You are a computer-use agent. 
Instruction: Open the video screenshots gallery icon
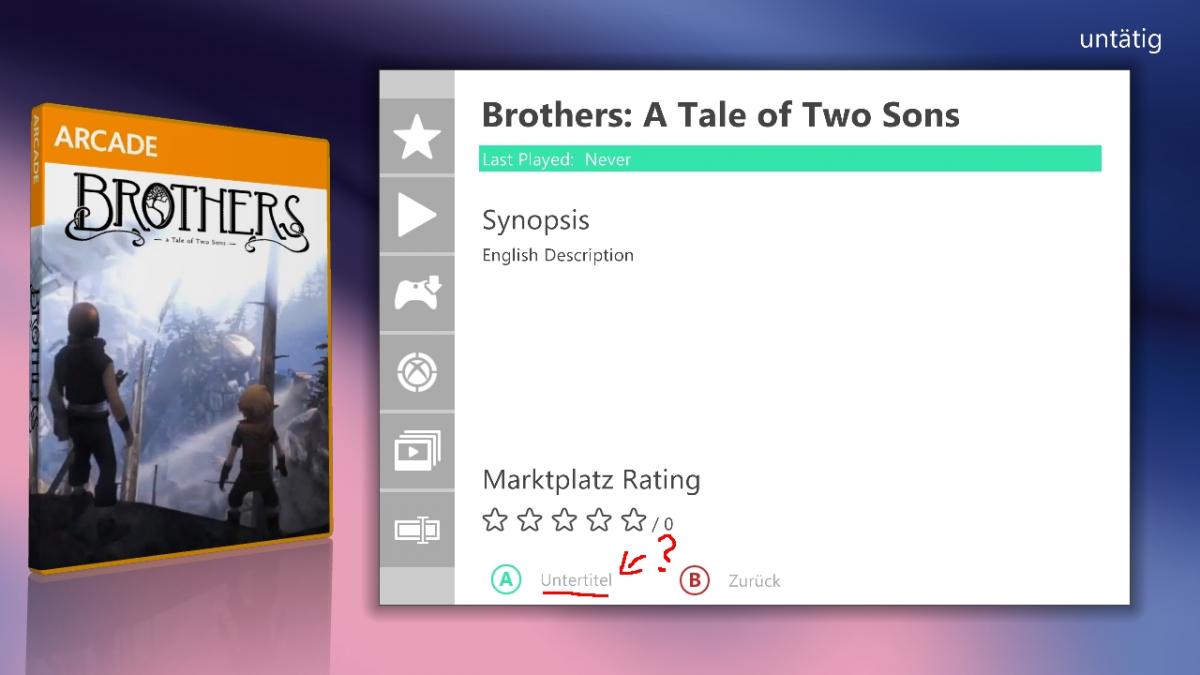pyautogui.click(x=417, y=451)
